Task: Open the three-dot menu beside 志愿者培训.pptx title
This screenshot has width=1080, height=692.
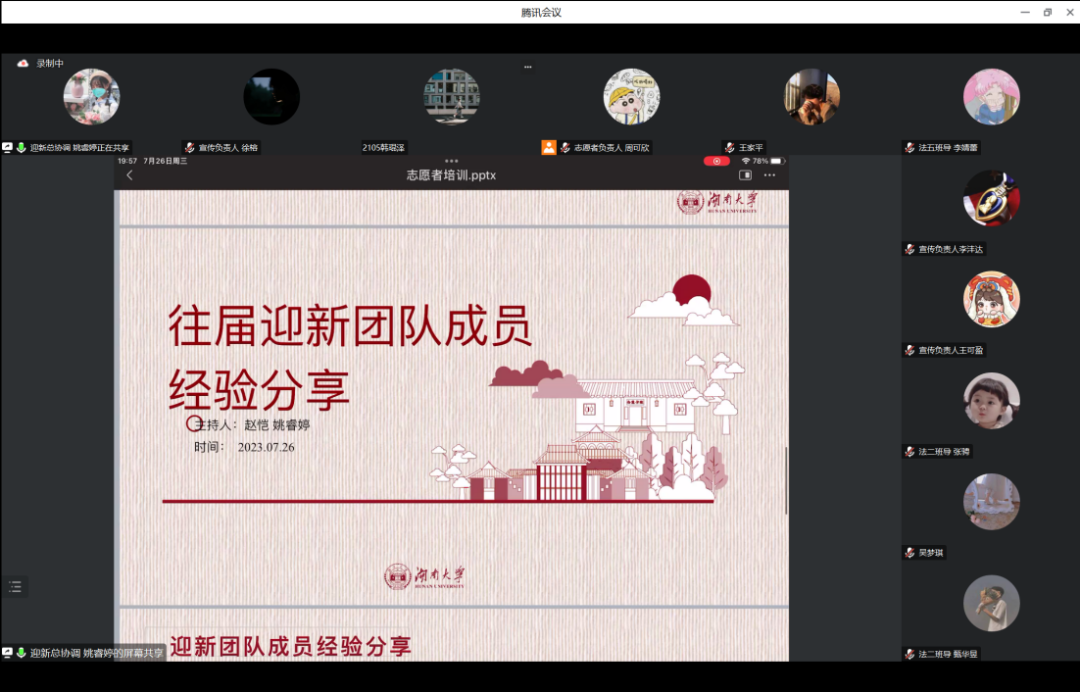Action: [x=769, y=176]
